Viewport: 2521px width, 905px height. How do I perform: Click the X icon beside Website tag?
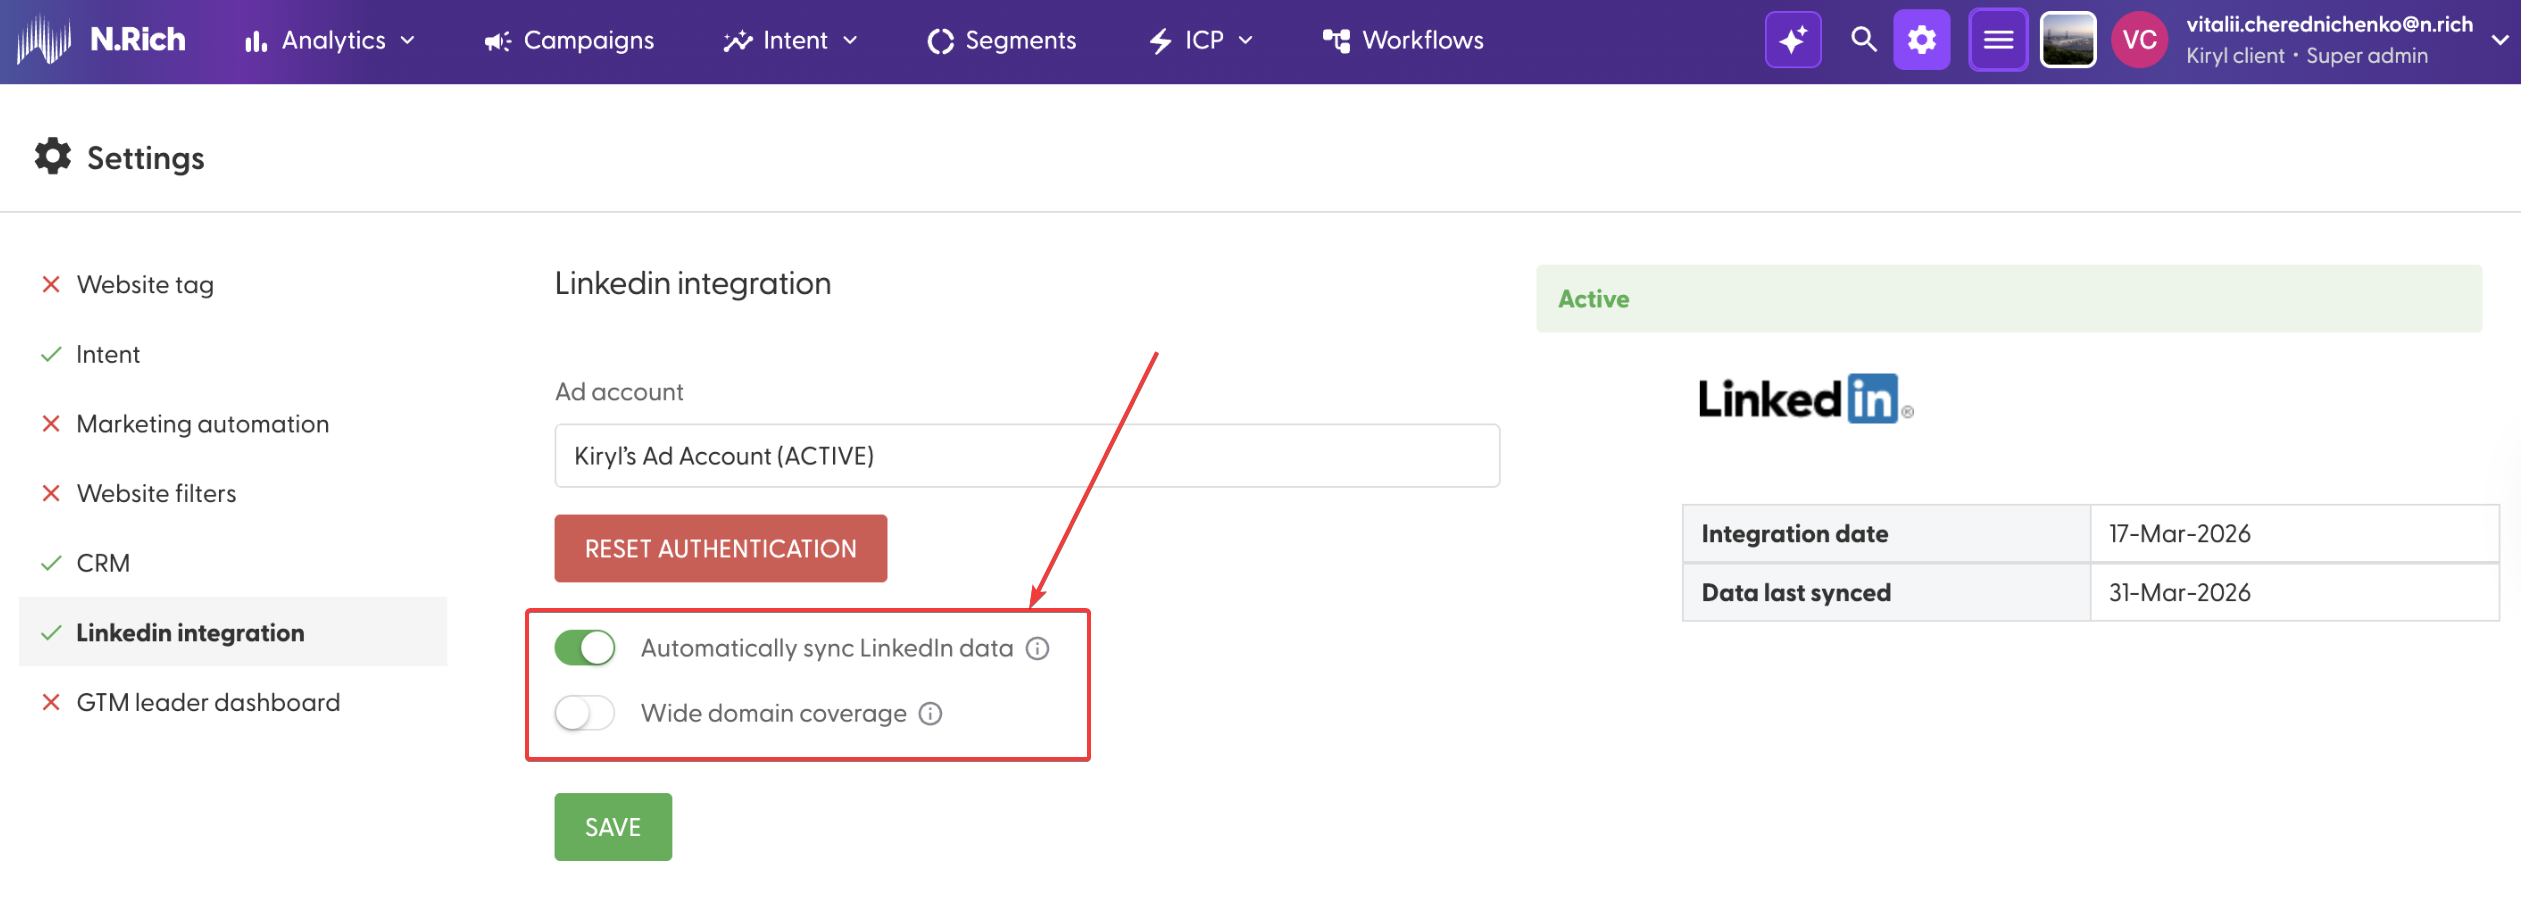(x=51, y=285)
